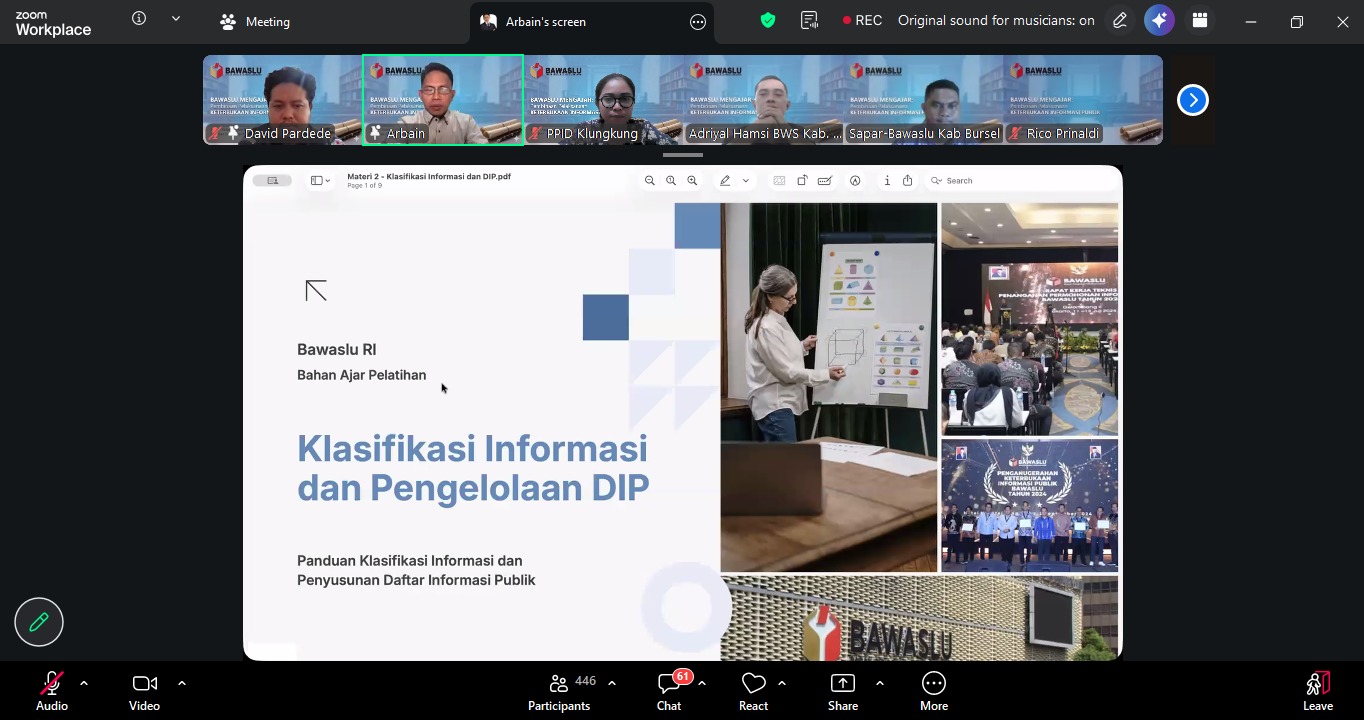Image resolution: width=1364 pixels, height=720 pixels.
Task: Select Adriyal Hamsi's video thumbnail
Action: tap(764, 100)
